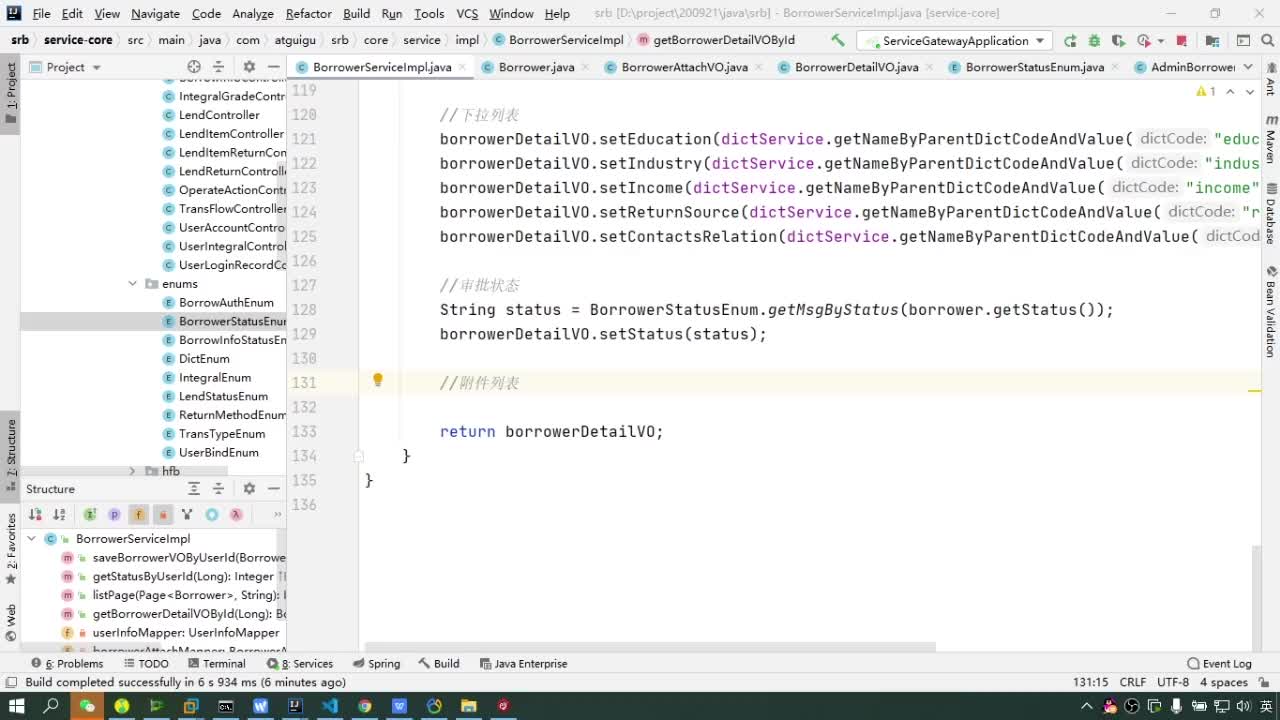Toggle Show Properties purple p filter
The width and height of the screenshot is (1280, 720).
(x=114, y=515)
